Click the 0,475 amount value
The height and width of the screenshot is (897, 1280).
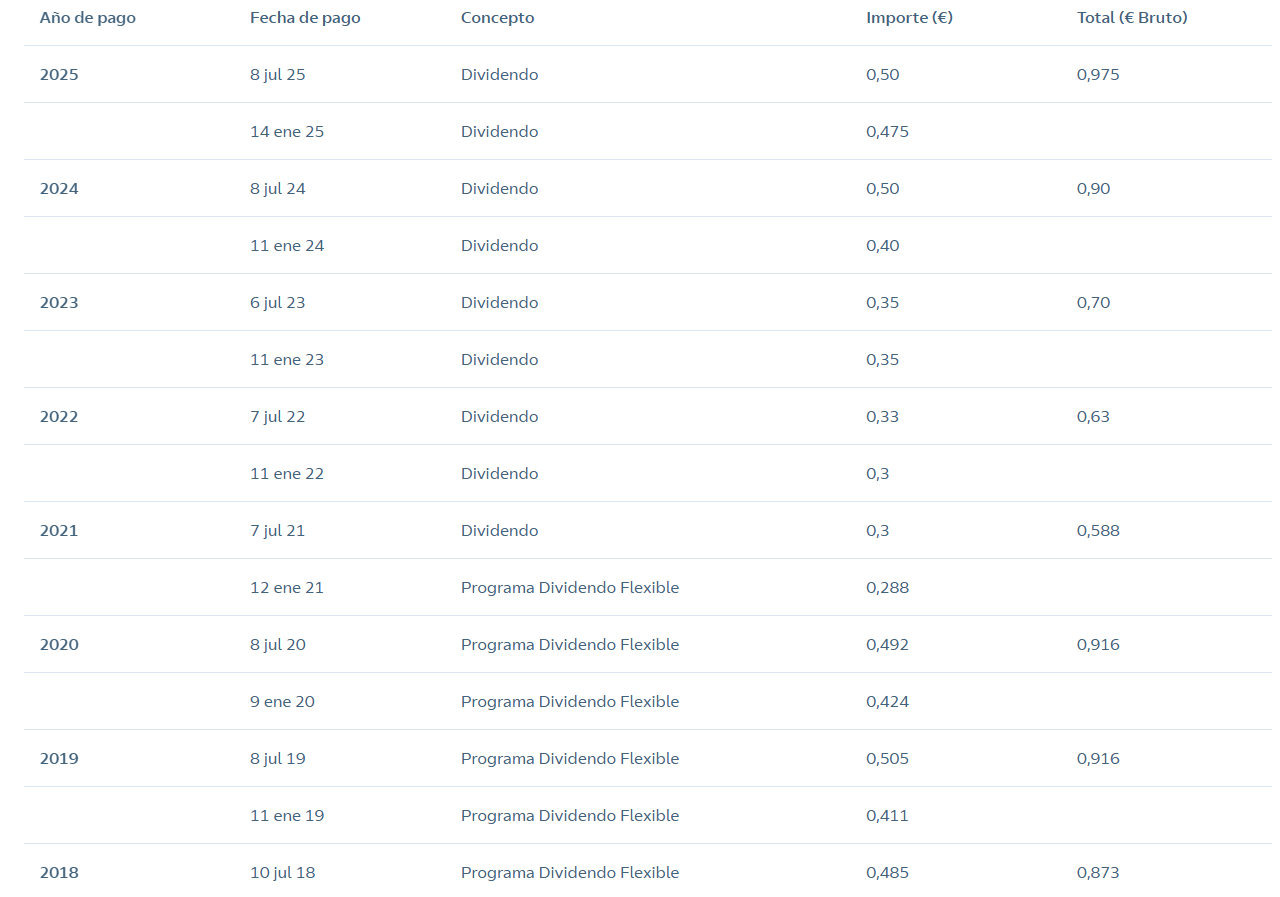point(887,132)
